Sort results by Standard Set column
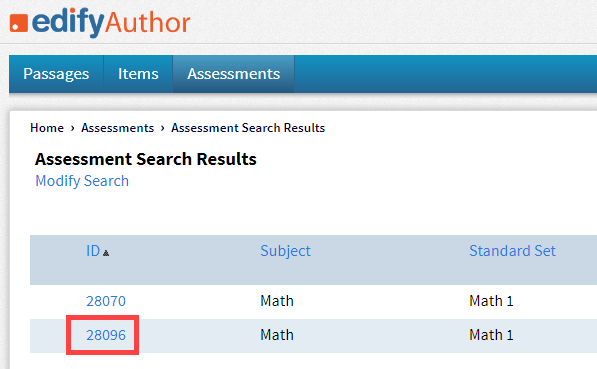 (x=512, y=251)
